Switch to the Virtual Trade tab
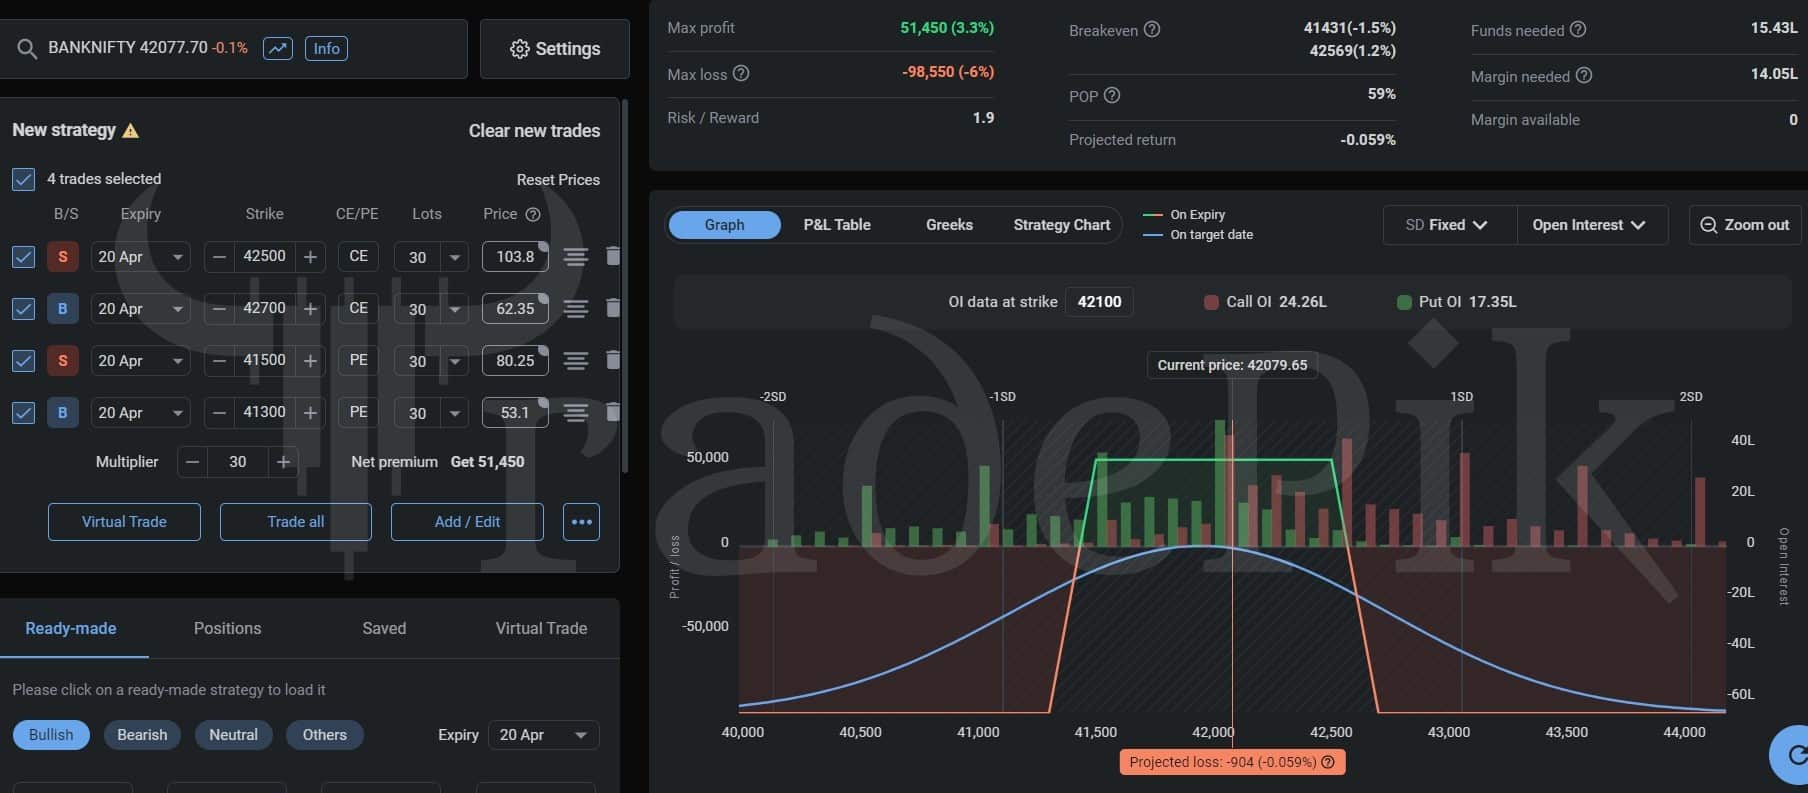 click(x=541, y=628)
